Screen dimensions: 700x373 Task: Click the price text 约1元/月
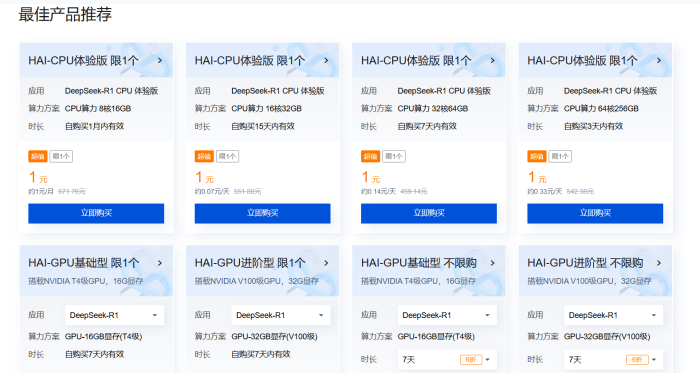click(41, 191)
